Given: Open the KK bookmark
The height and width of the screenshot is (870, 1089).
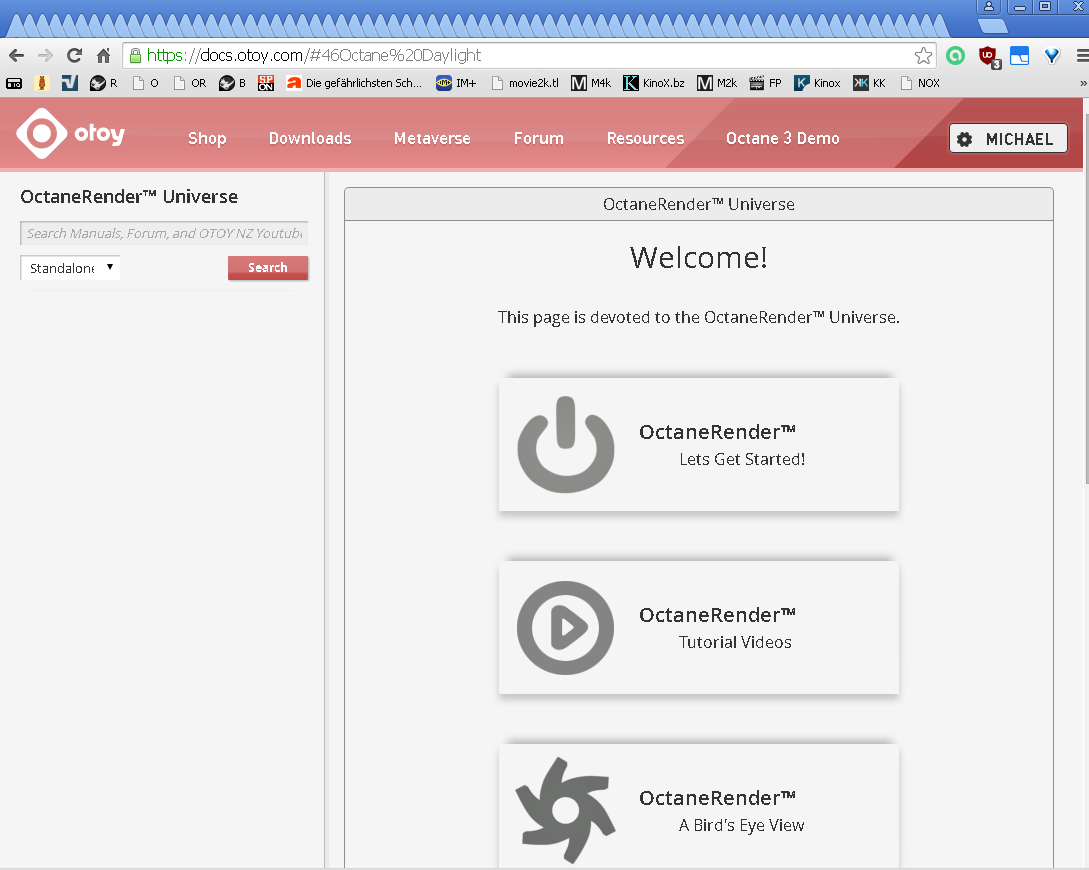Looking at the screenshot, I should click(x=870, y=83).
